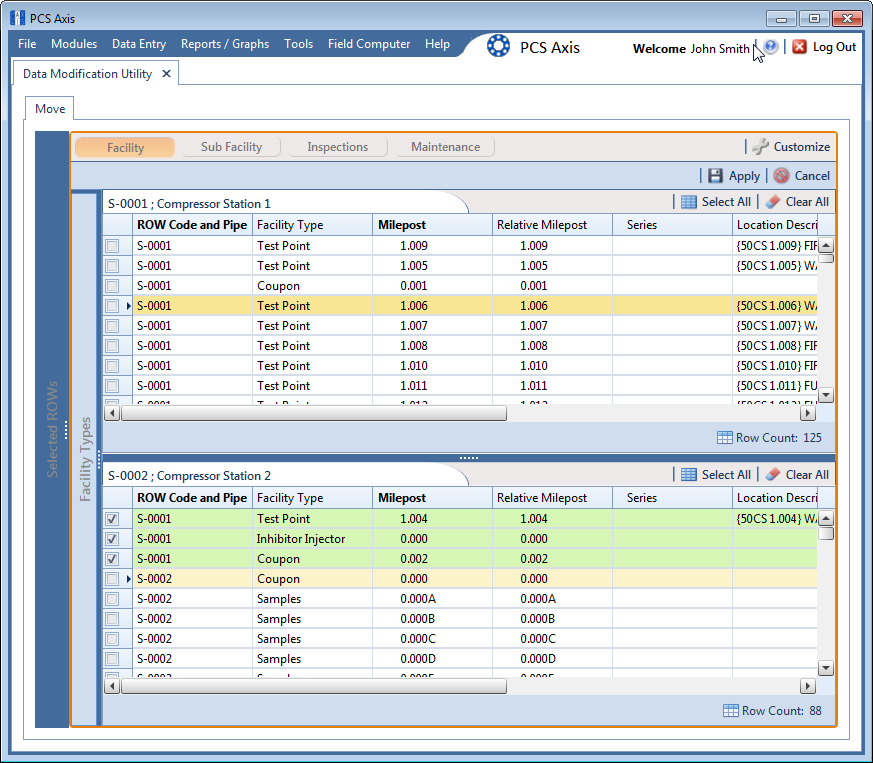The image size is (873, 763).
Task: Click row indicator arrow on S-0002 Coupon row
Action: [x=128, y=579]
